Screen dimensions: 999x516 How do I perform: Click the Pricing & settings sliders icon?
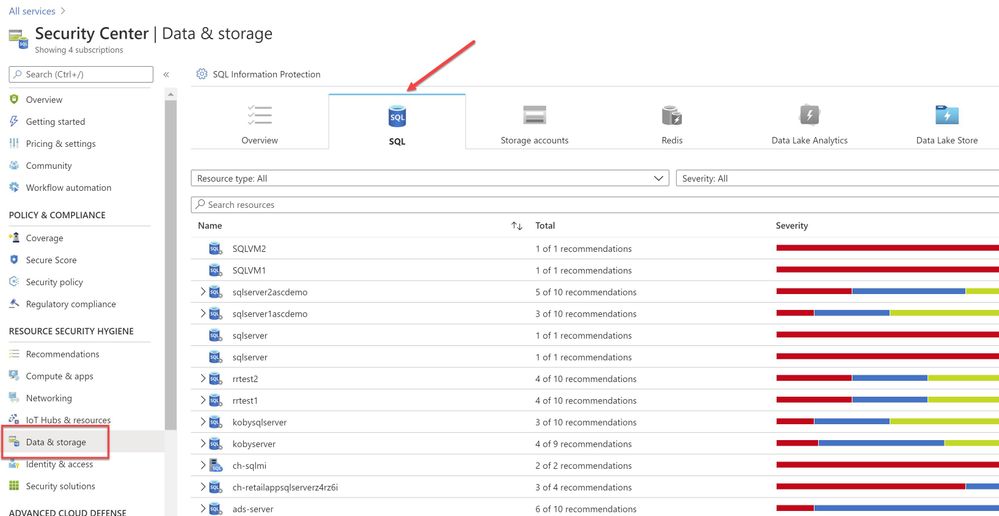(x=14, y=143)
